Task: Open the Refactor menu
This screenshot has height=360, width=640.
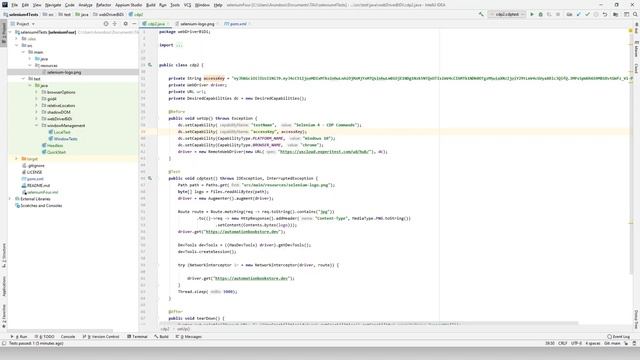Action: tap(104, 5)
